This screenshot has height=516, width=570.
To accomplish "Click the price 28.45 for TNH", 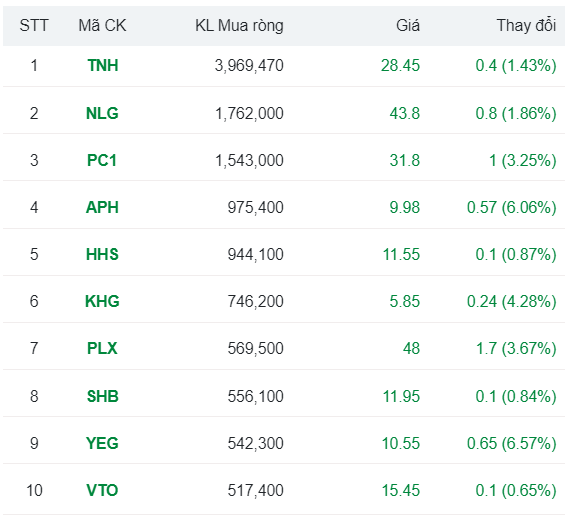I will click(x=400, y=66).
